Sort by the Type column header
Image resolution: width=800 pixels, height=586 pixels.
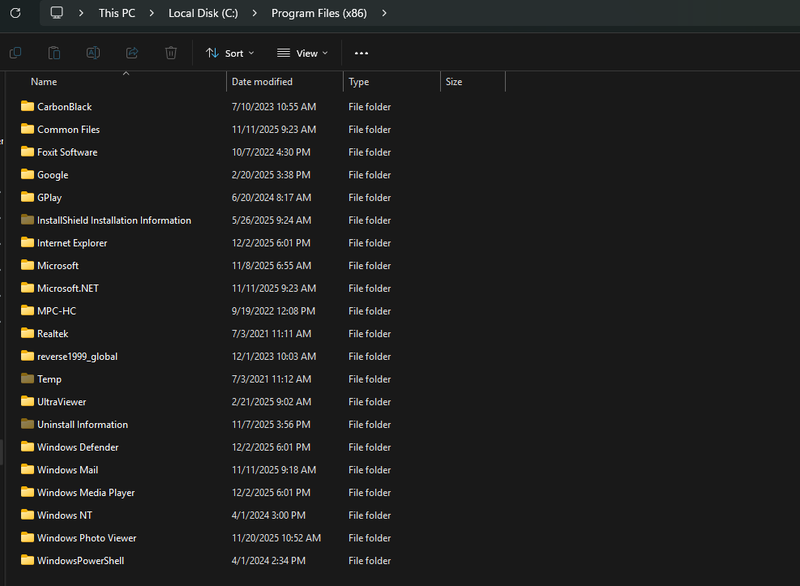click(359, 82)
